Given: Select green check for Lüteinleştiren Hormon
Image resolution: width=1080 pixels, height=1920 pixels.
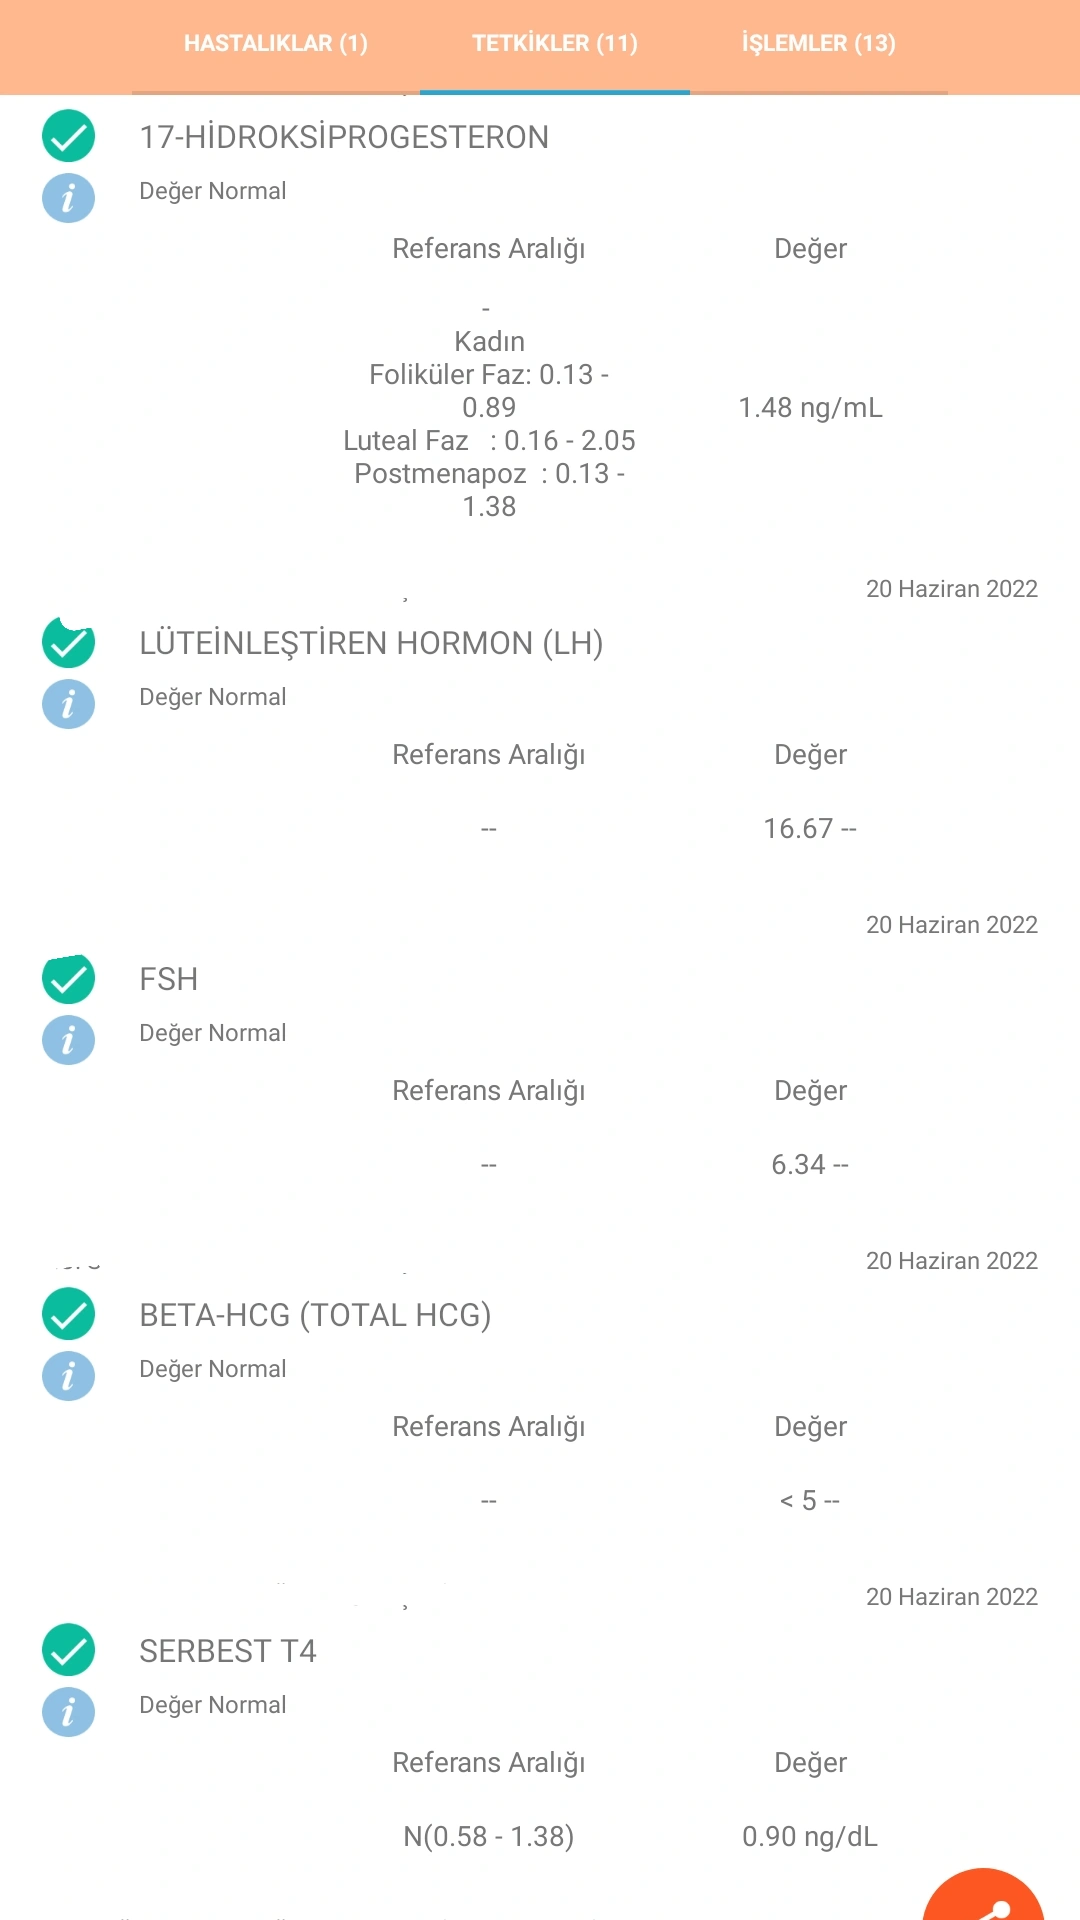Looking at the screenshot, I should point(68,643).
